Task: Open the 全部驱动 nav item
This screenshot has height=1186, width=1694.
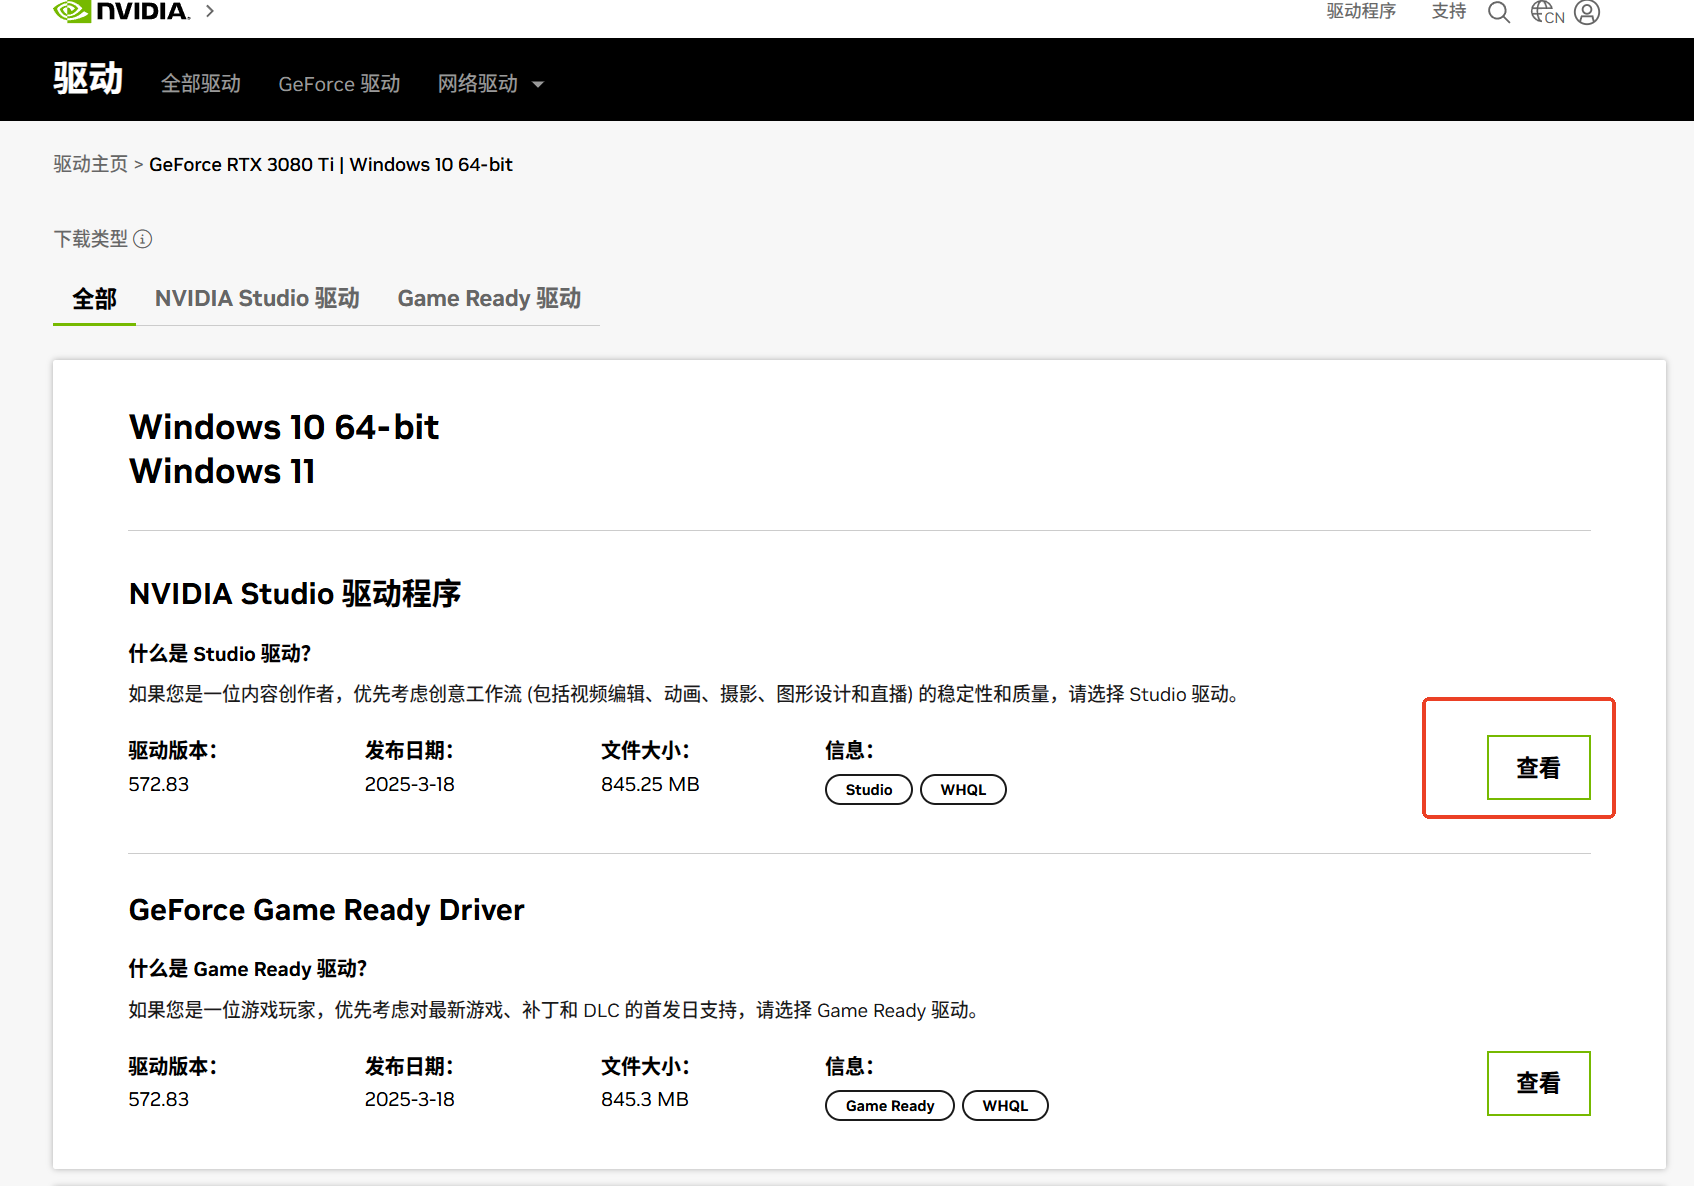Action: click(x=201, y=84)
